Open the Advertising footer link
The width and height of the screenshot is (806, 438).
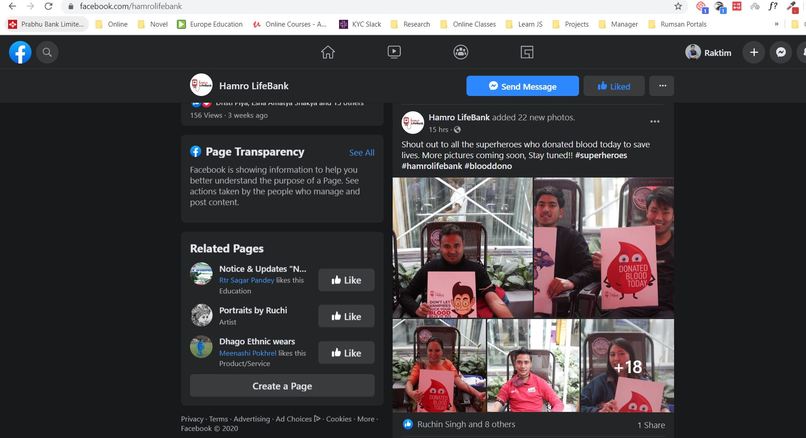coord(251,419)
